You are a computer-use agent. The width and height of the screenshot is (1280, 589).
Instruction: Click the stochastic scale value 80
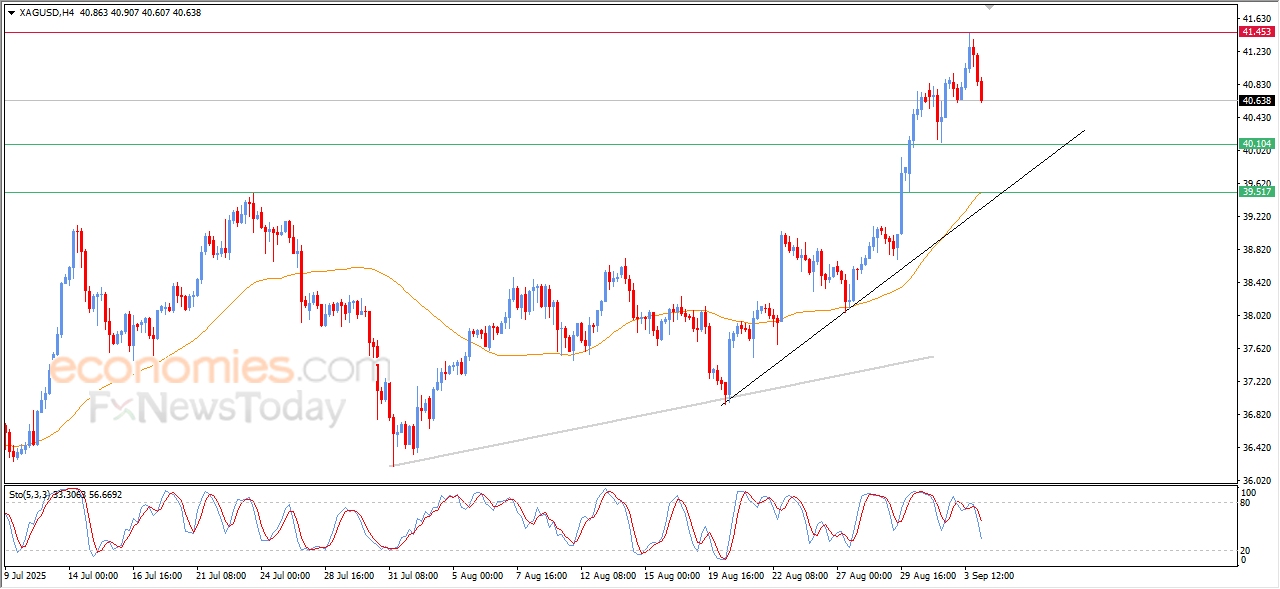(1246, 503)
